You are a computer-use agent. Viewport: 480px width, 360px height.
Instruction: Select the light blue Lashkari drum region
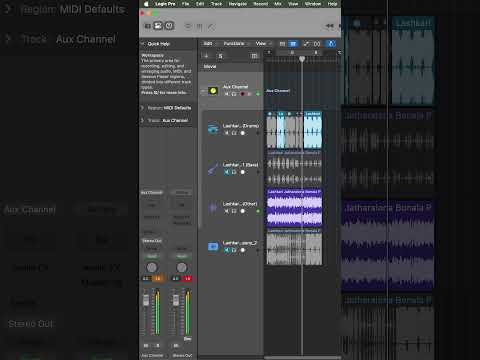tap(313, 130)
